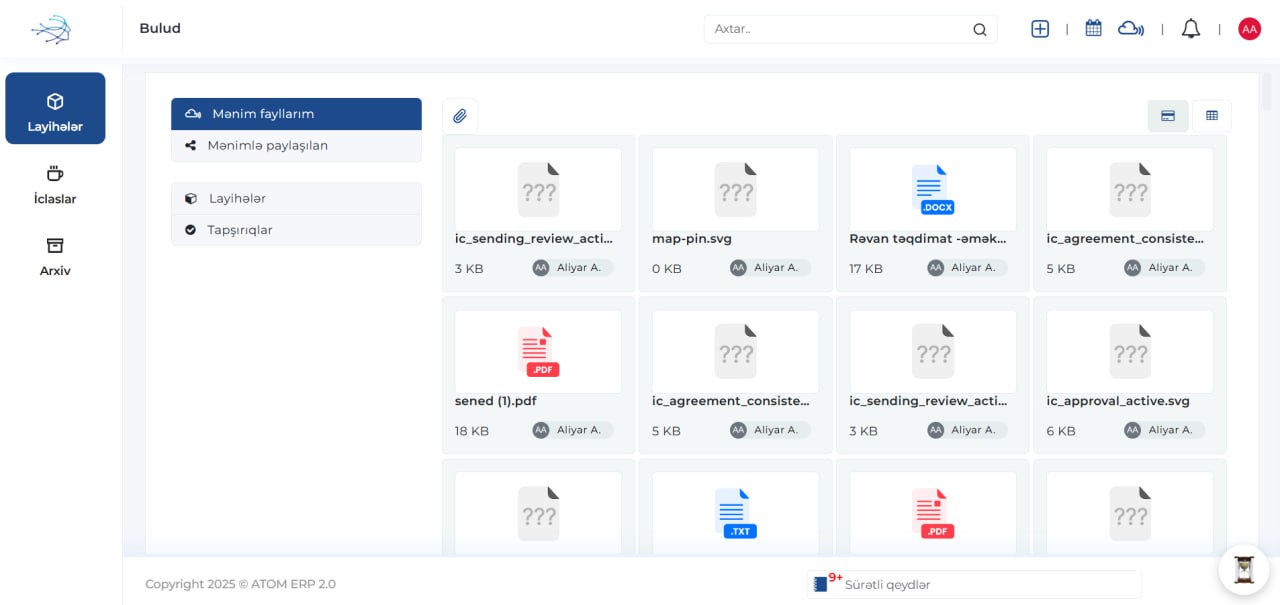
Task: Click the search magnifier icon
Action: [979, 30]
